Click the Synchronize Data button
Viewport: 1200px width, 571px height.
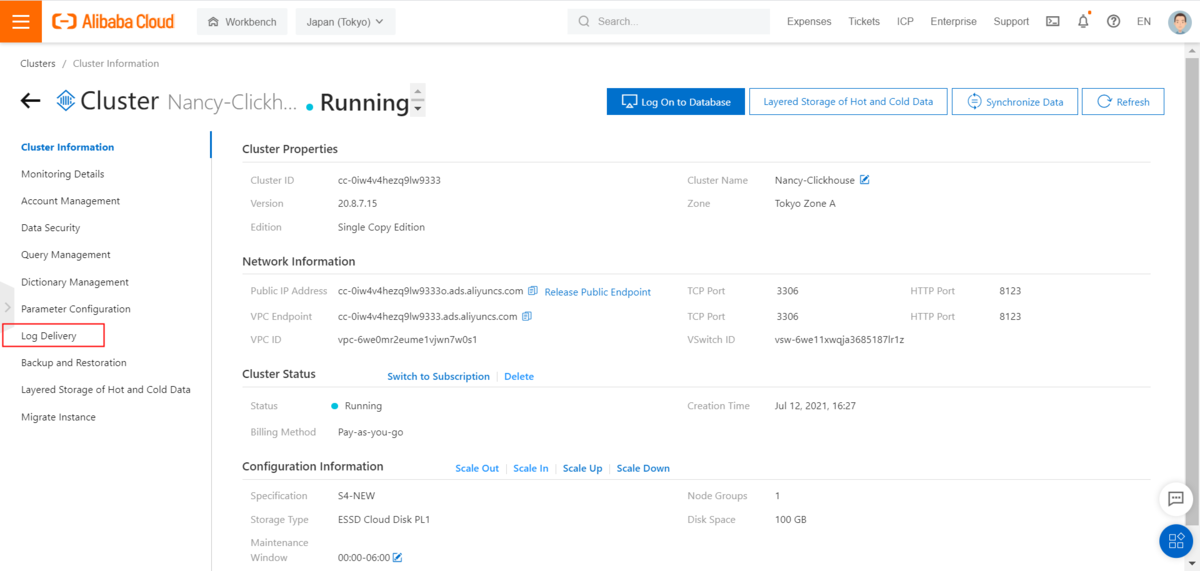[x=1015, y=101]
